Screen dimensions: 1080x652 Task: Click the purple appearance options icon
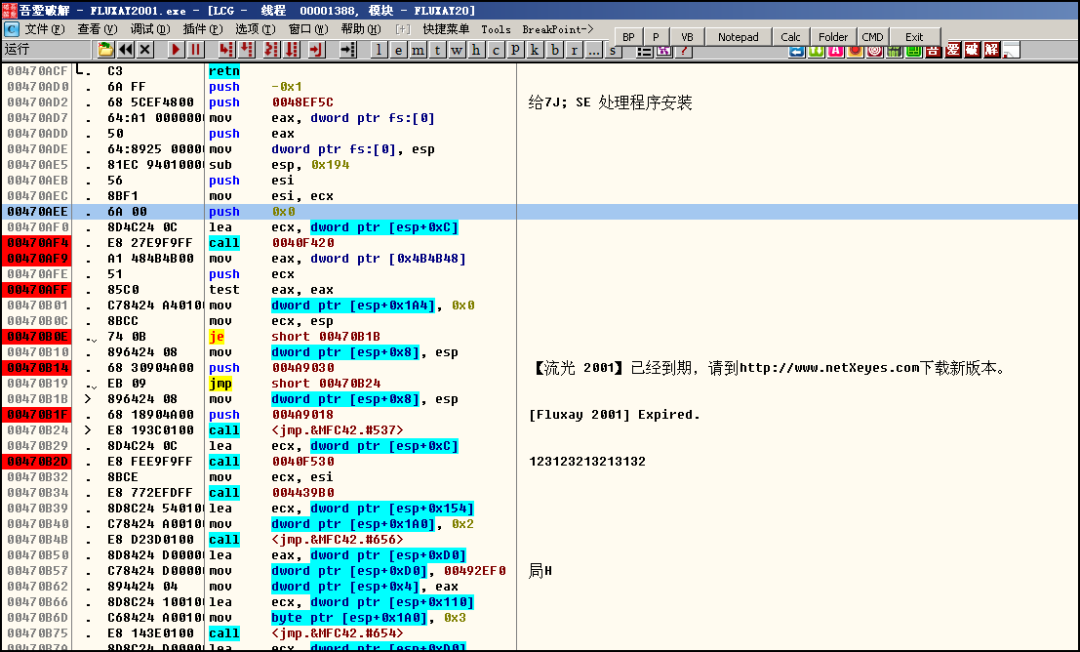coord(663,52)
